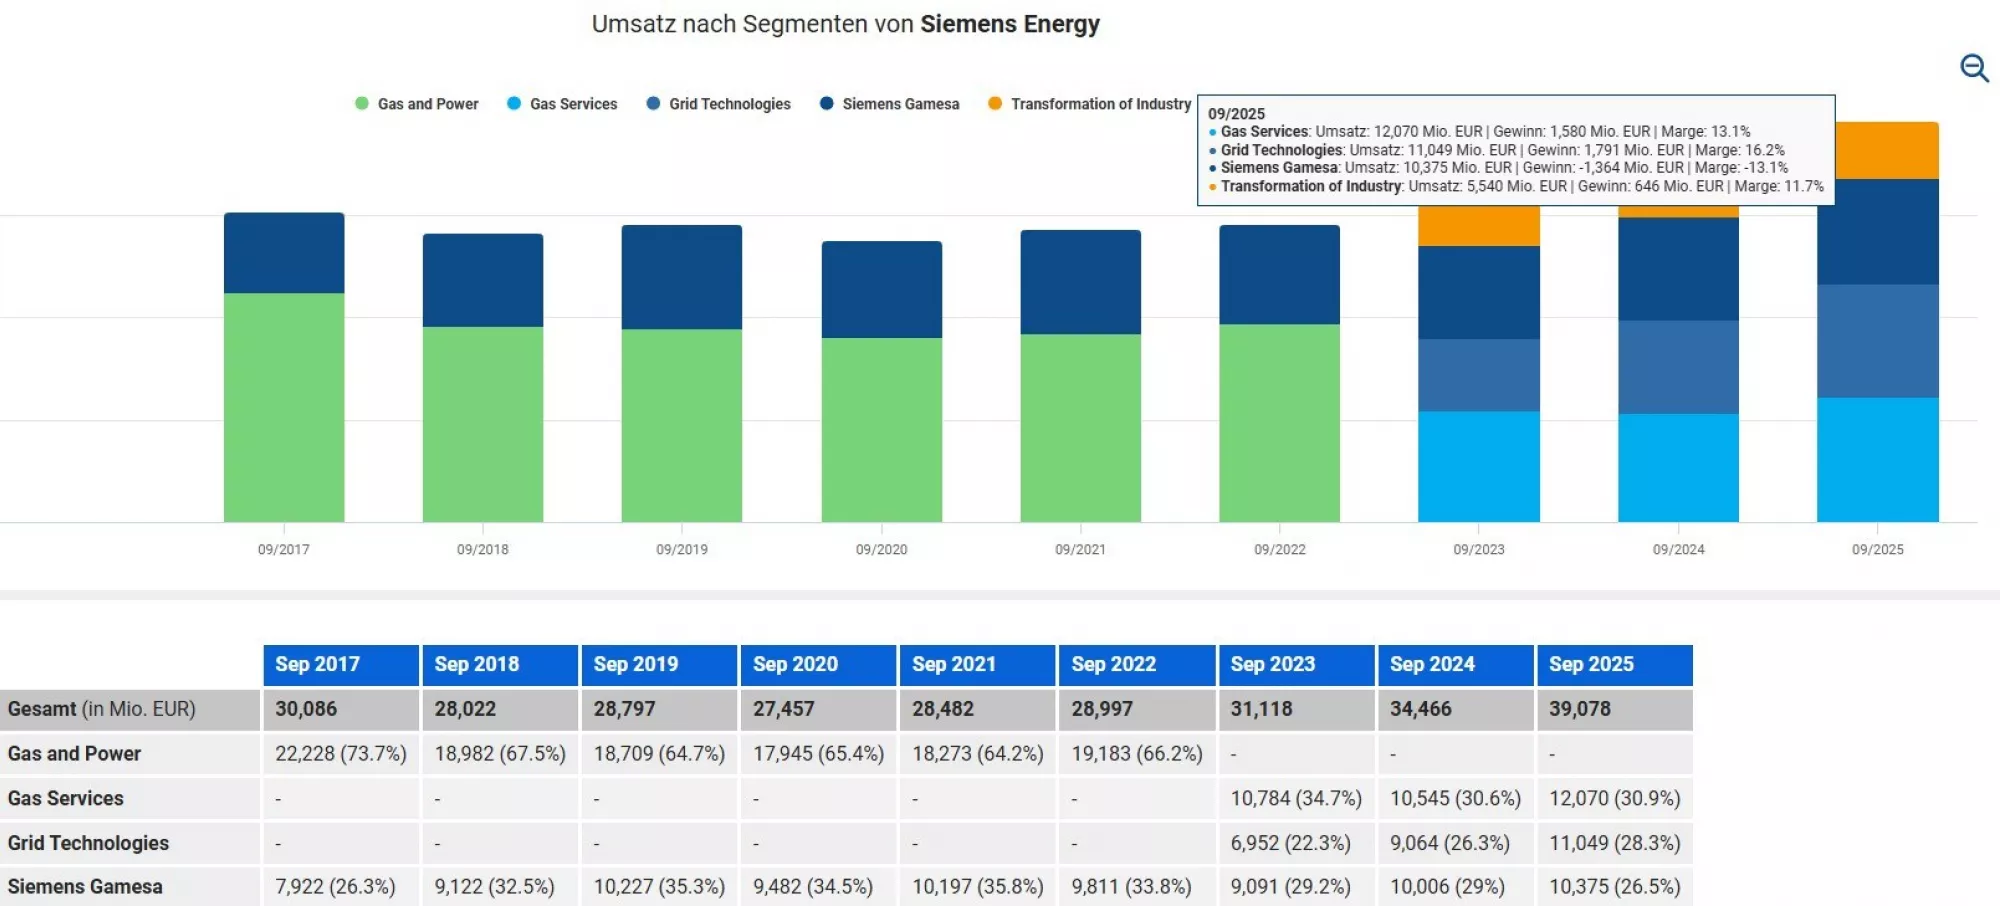The image size is (2000, 906).
Task: Click the dark blue 09/2022 bar segment
Action: (1280, 275)
